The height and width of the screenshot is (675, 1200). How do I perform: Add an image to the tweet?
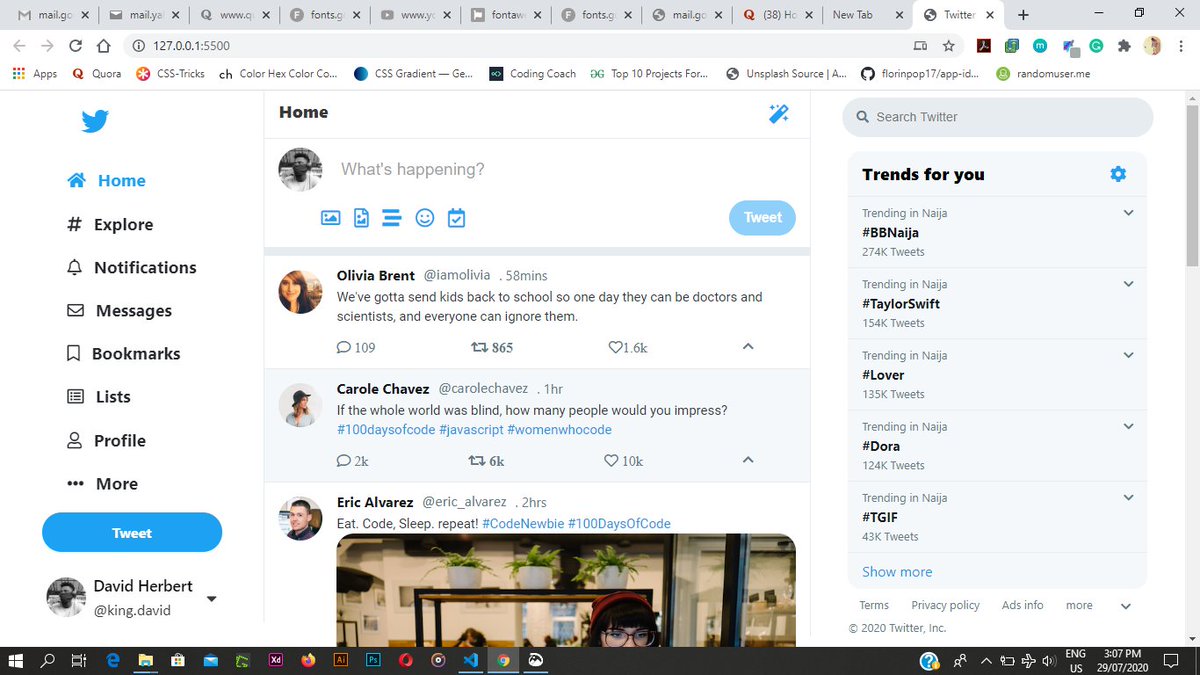[330, 217]
